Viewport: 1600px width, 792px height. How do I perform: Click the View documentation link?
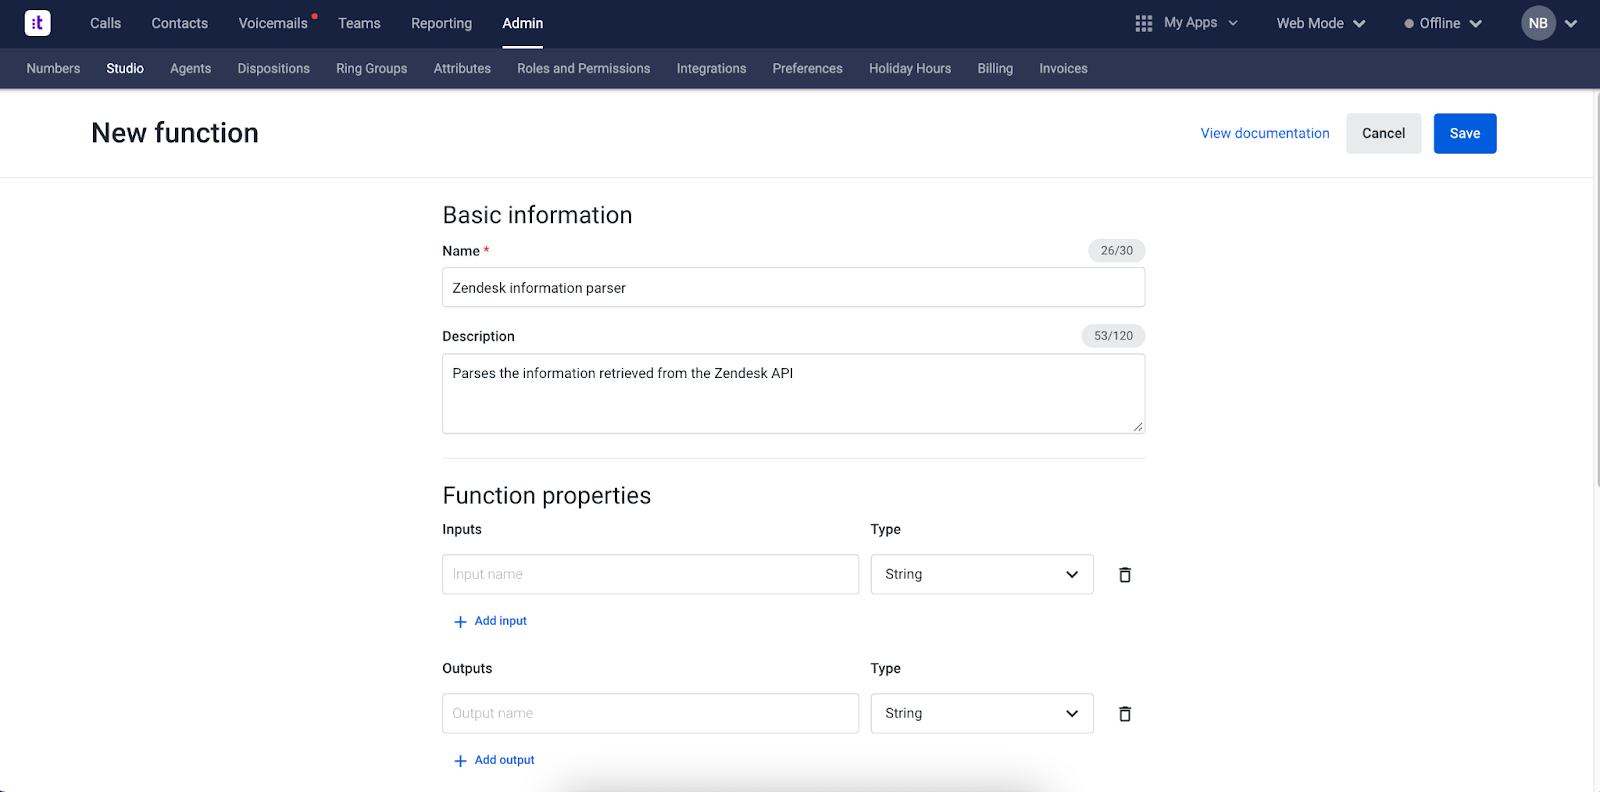[1265, 133]
